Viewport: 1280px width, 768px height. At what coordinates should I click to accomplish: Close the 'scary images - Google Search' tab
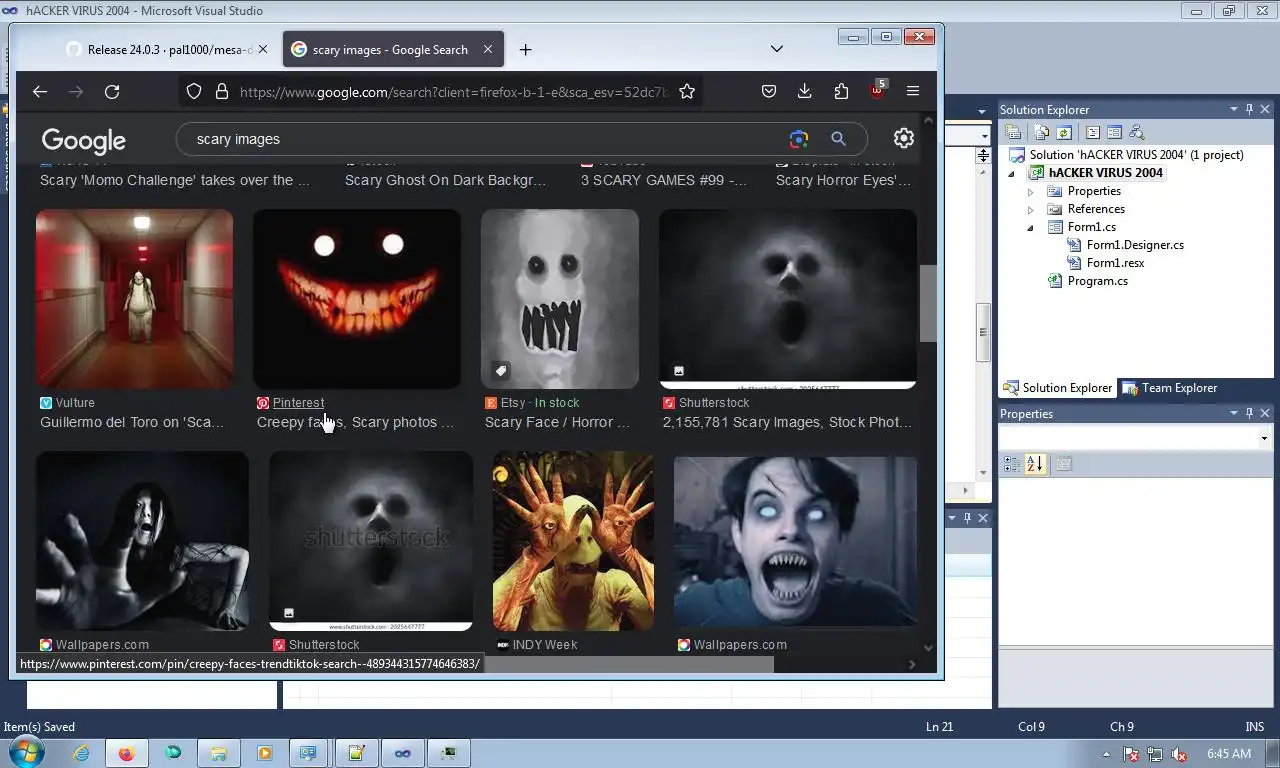point(488,49)
